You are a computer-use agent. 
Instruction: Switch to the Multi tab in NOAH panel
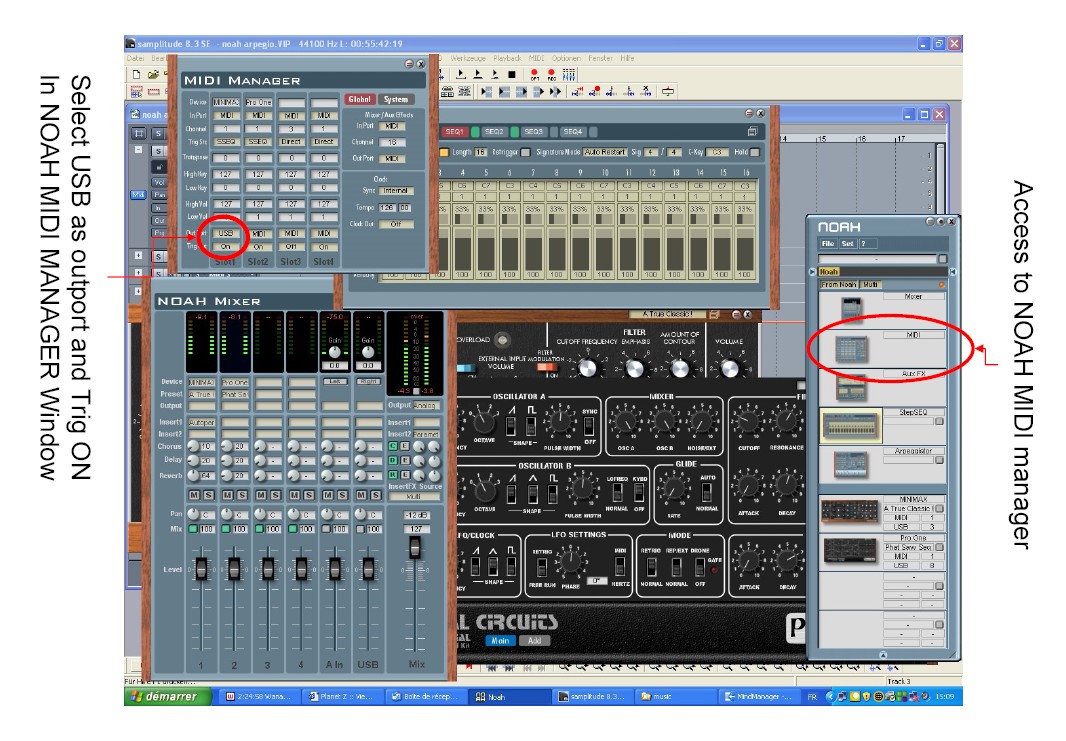click(870, 285)
